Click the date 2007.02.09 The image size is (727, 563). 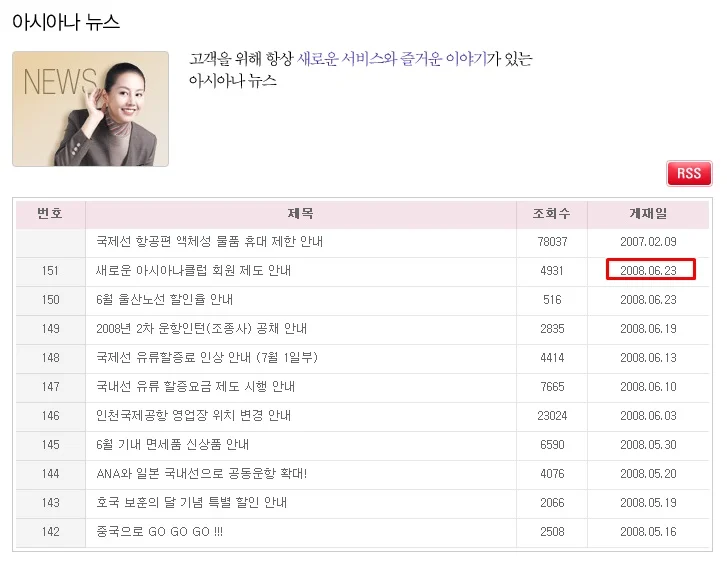pyautogui.click(x=648, y=242)
